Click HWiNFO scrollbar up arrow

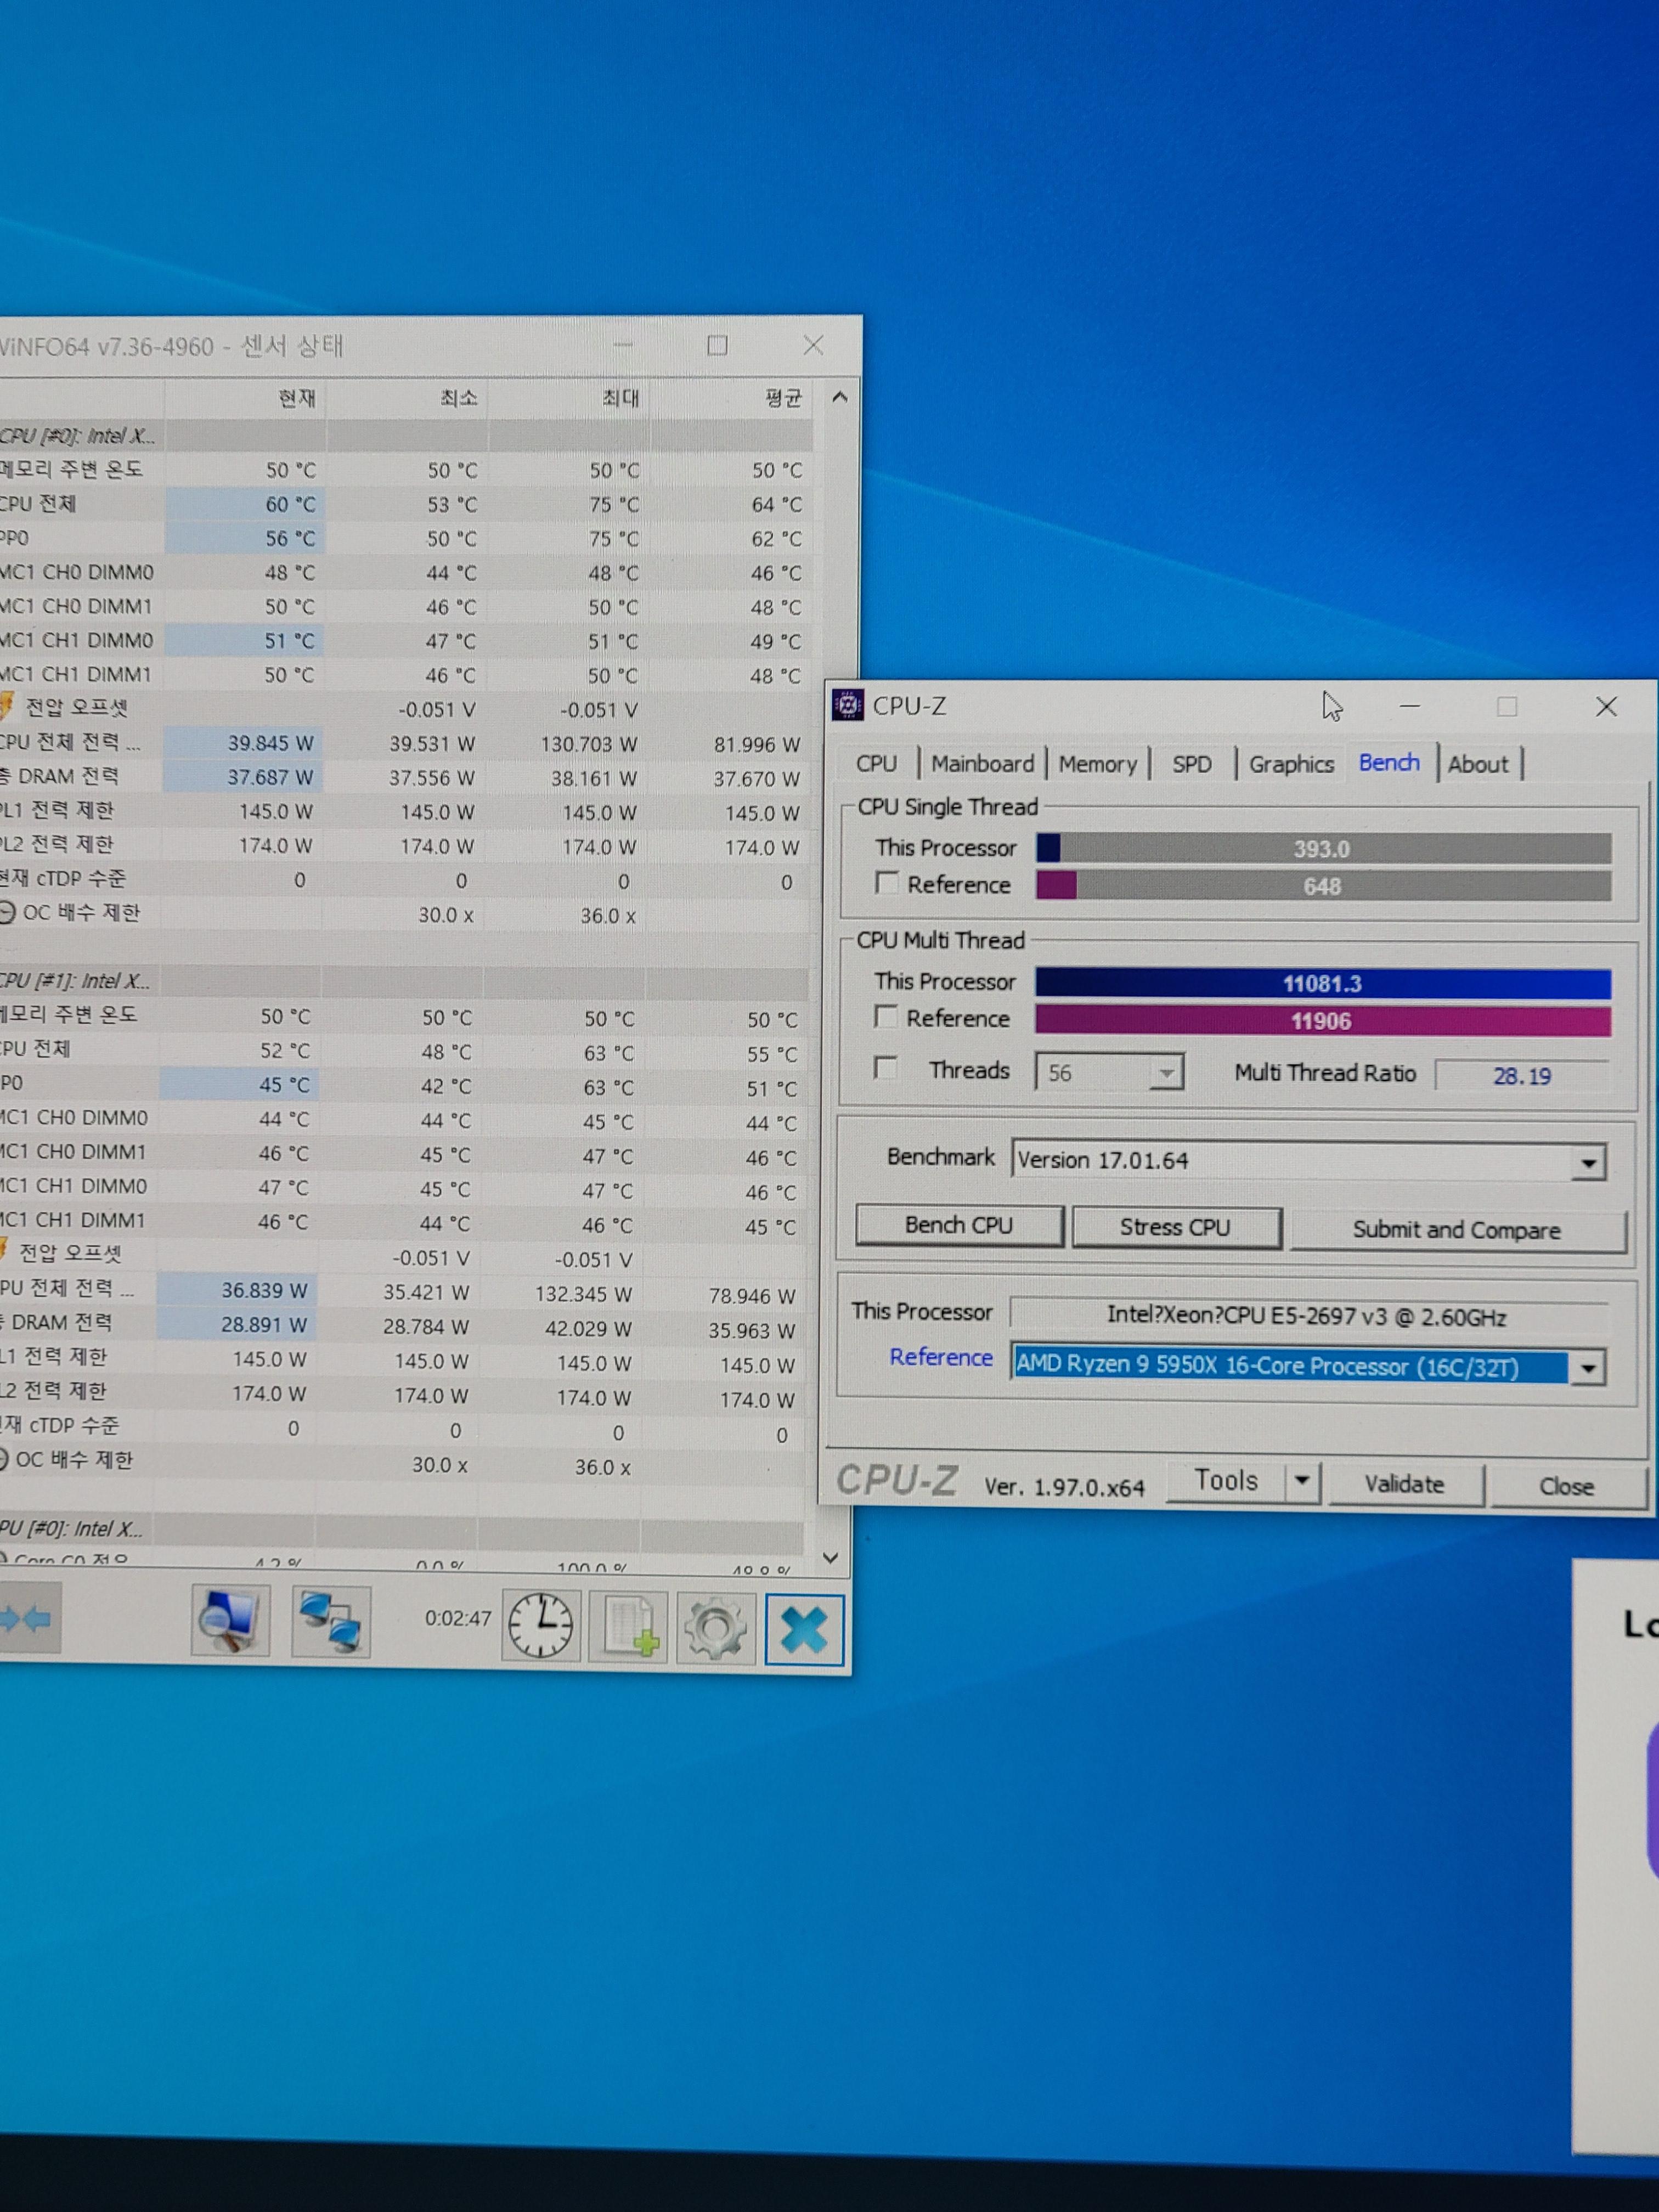[839, 397]
